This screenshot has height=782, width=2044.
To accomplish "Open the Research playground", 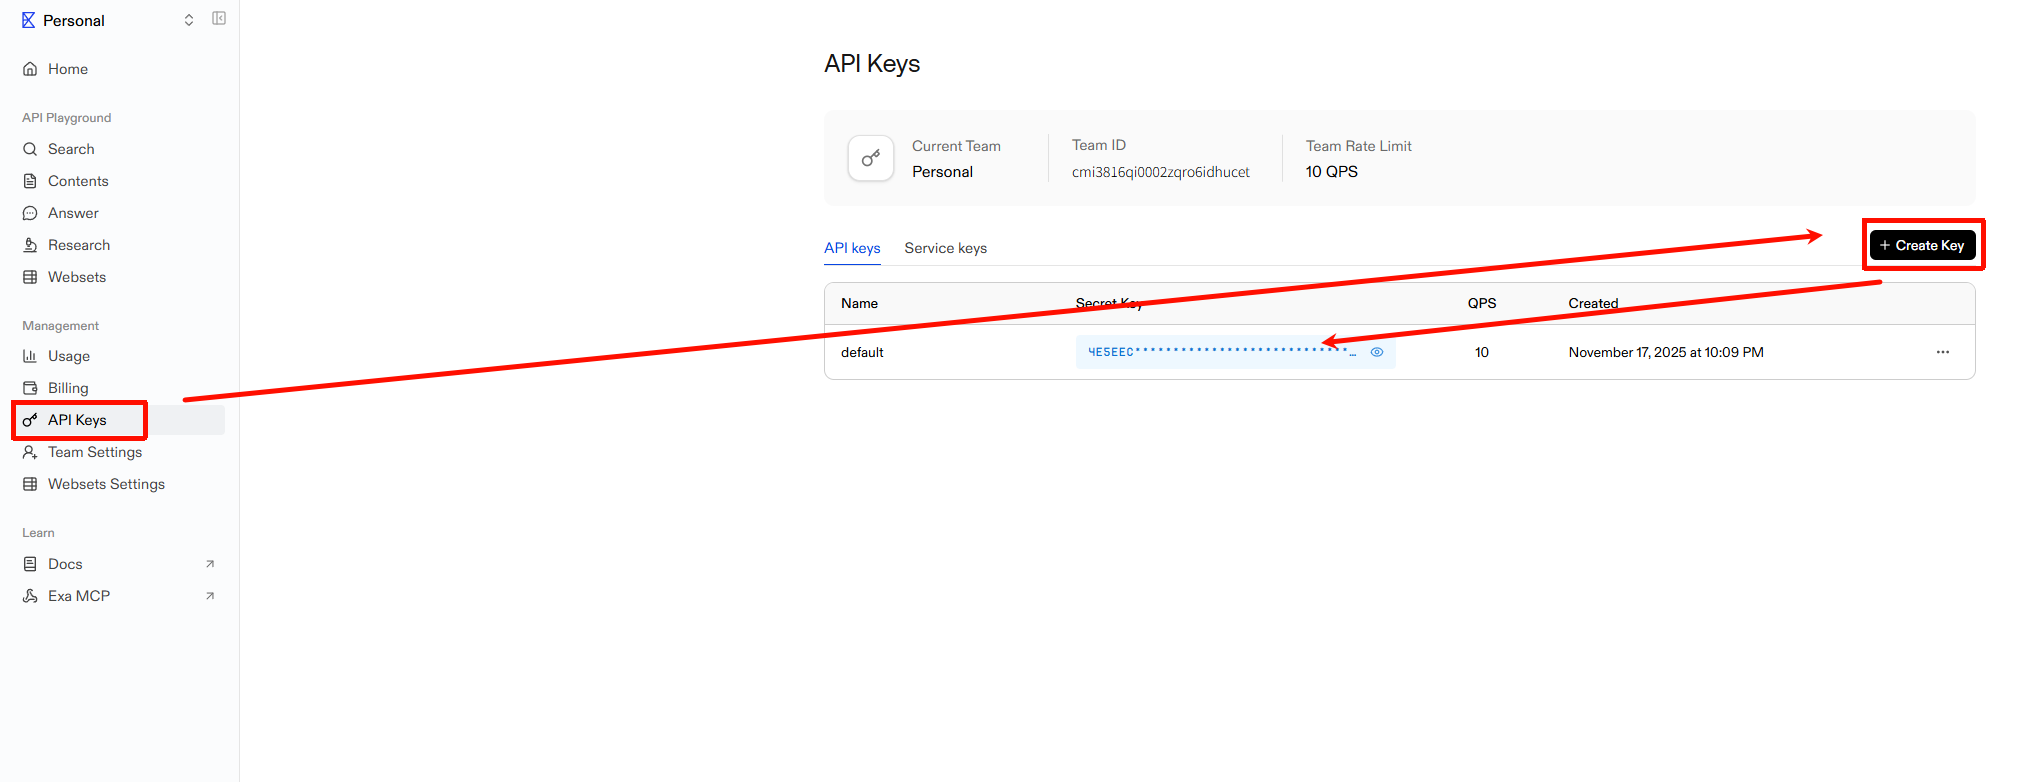I will tap(79, 245).
